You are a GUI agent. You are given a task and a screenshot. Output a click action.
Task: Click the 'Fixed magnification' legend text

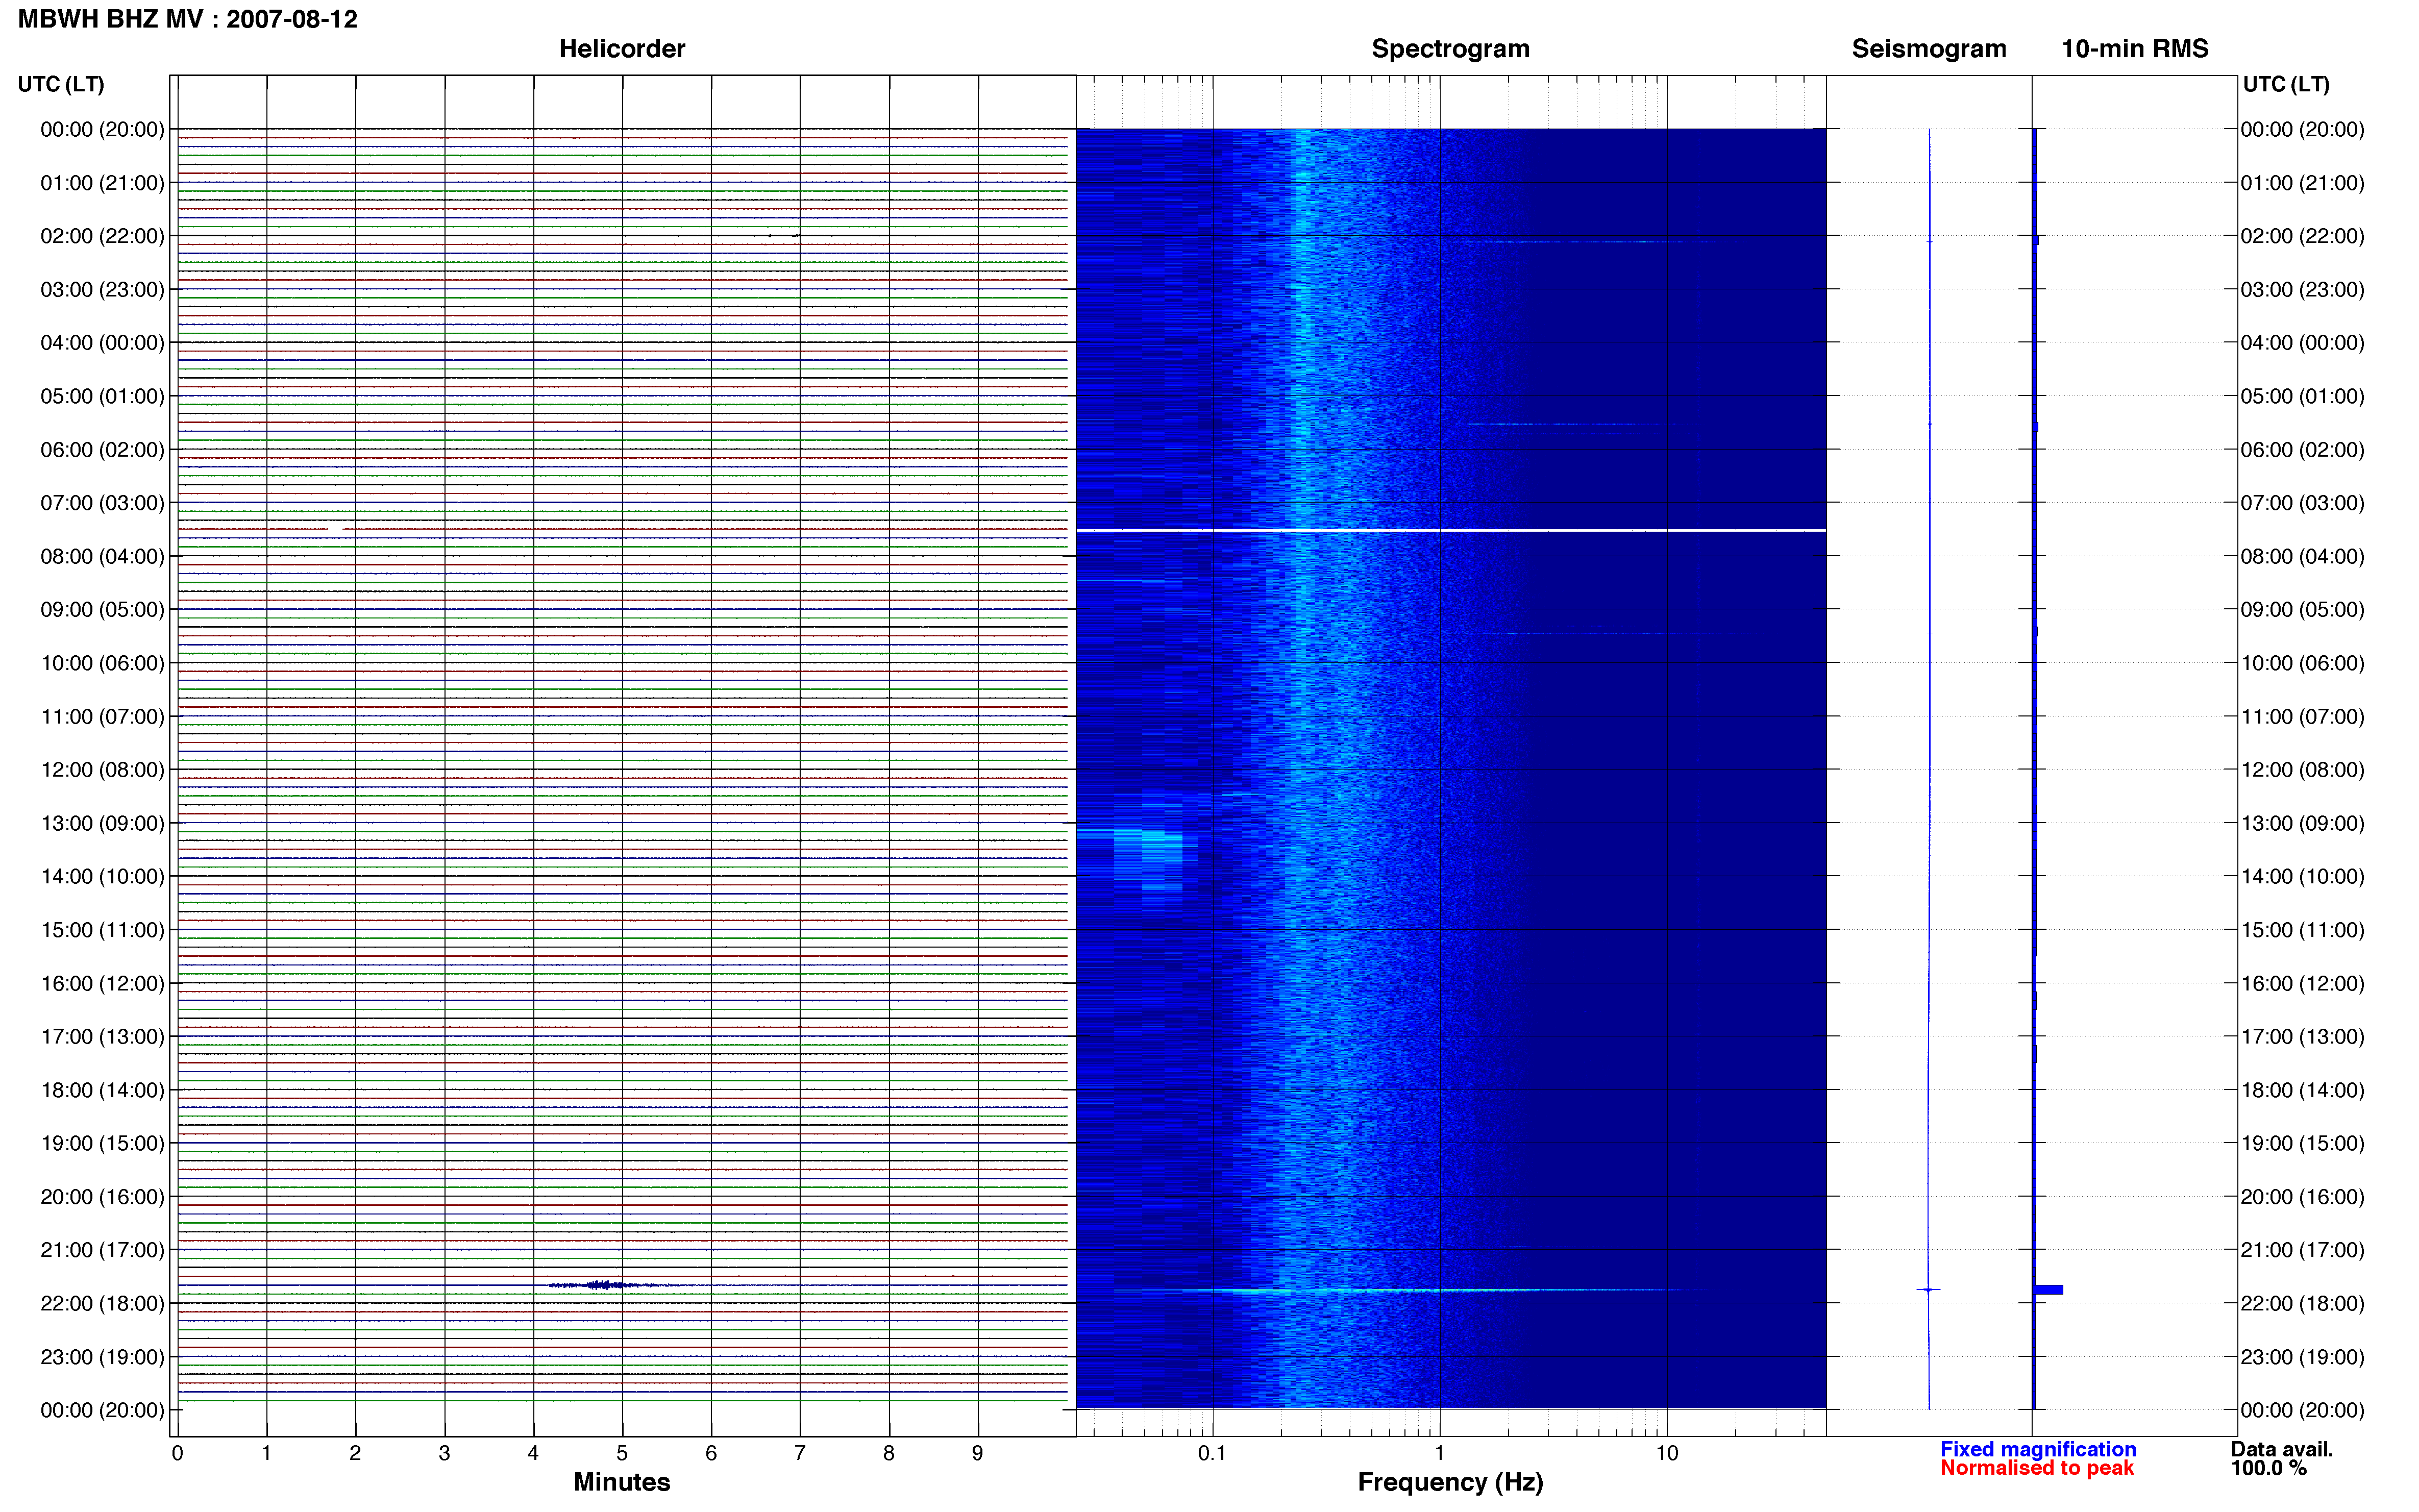coord(2038,1449)
